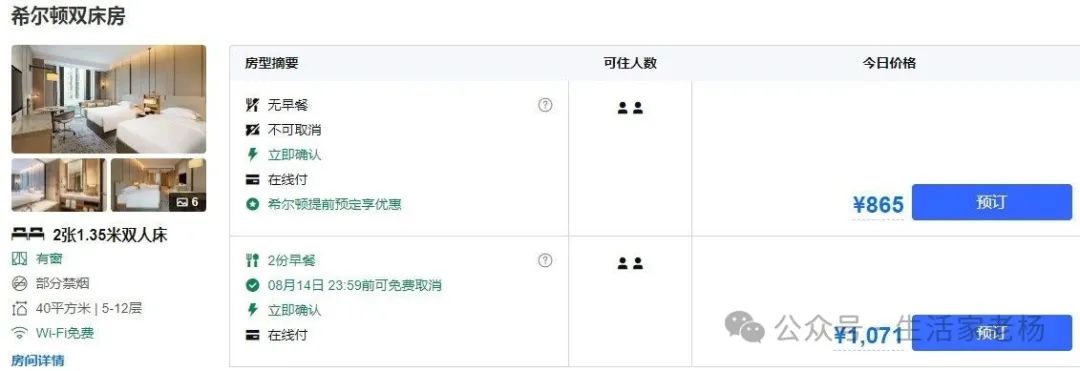Click the help icon beside 无早餐
Viewport: 1080px width, 371px height.
(545, 105)
